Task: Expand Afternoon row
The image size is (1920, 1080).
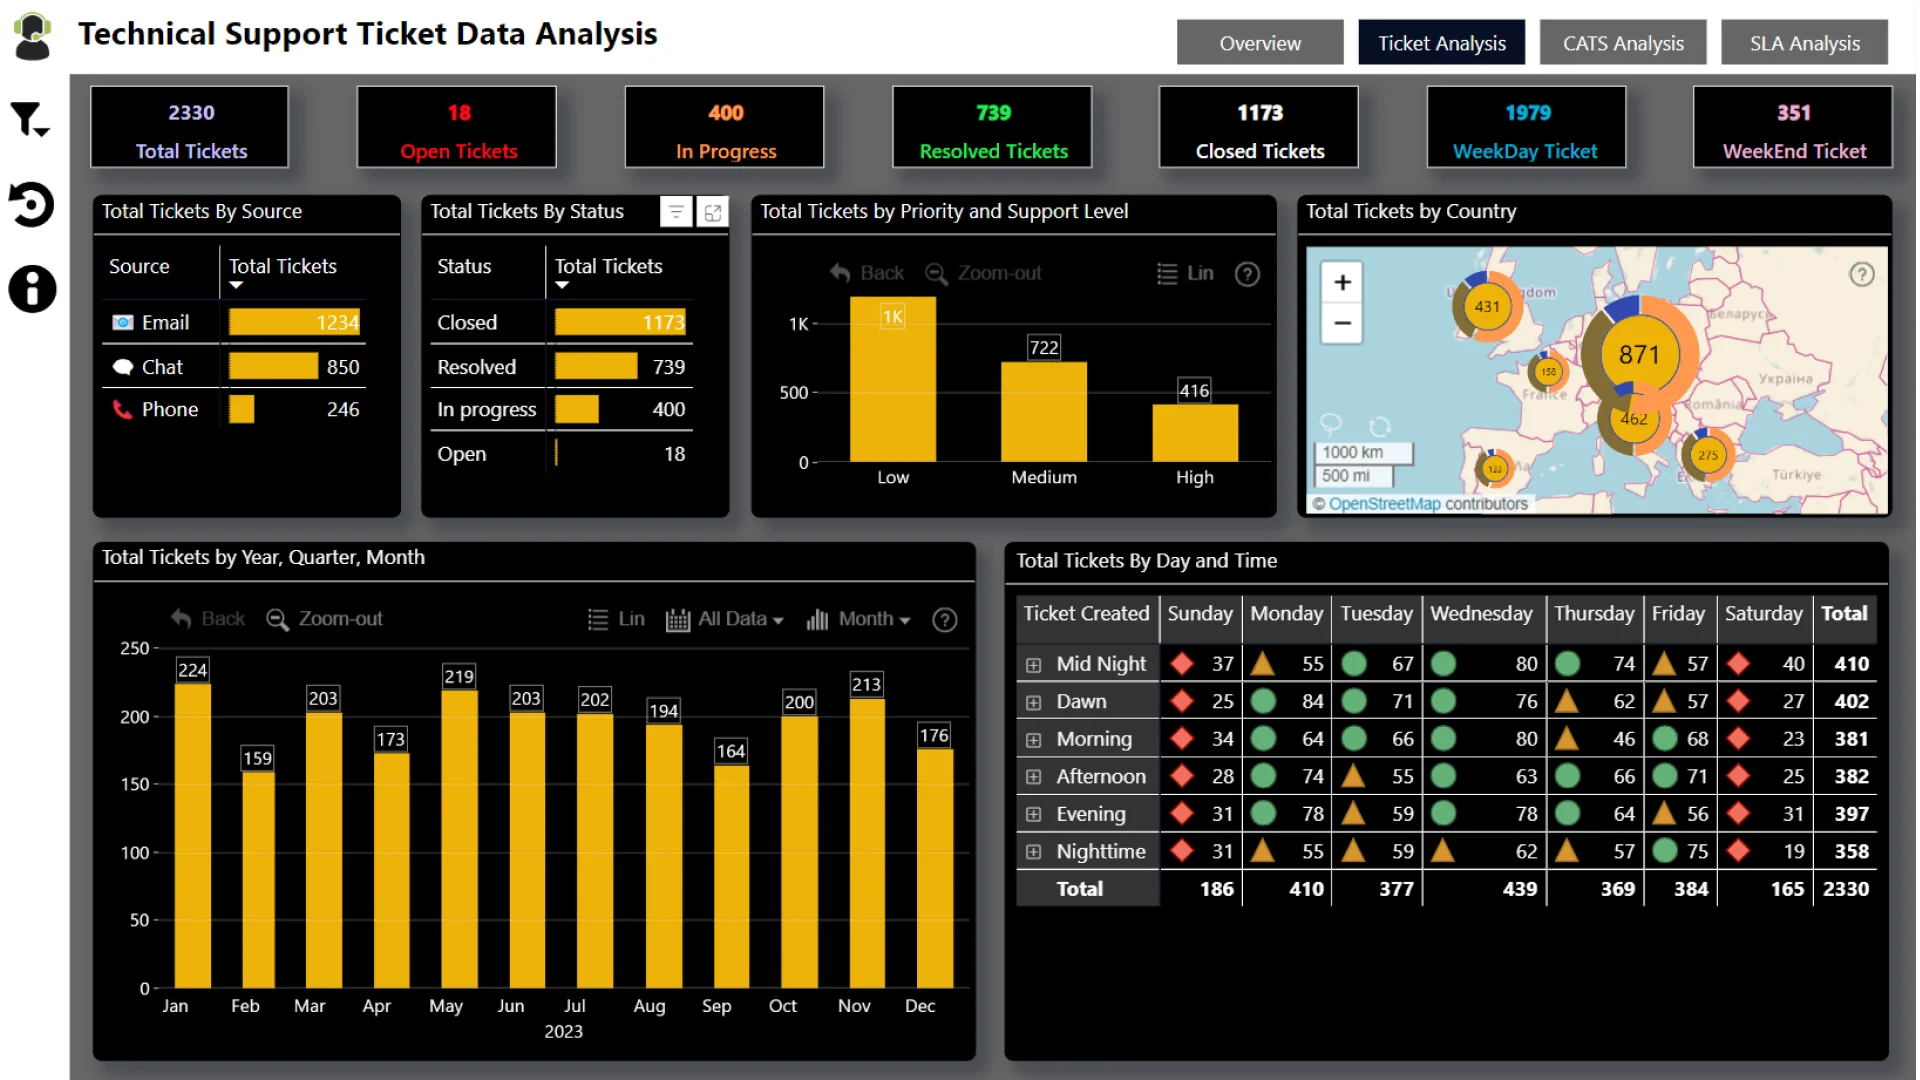Action: [x=1033, y=777]
